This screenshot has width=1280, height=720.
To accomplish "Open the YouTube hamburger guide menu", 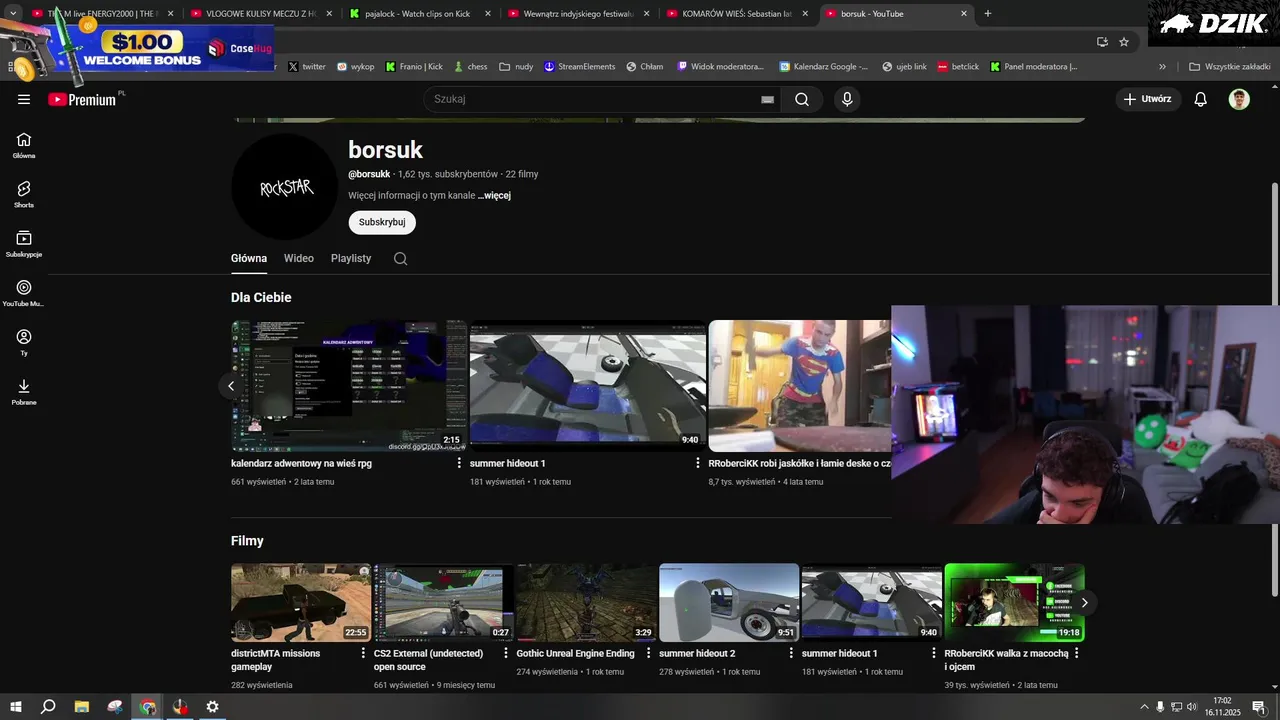I will tap(24, 99).
